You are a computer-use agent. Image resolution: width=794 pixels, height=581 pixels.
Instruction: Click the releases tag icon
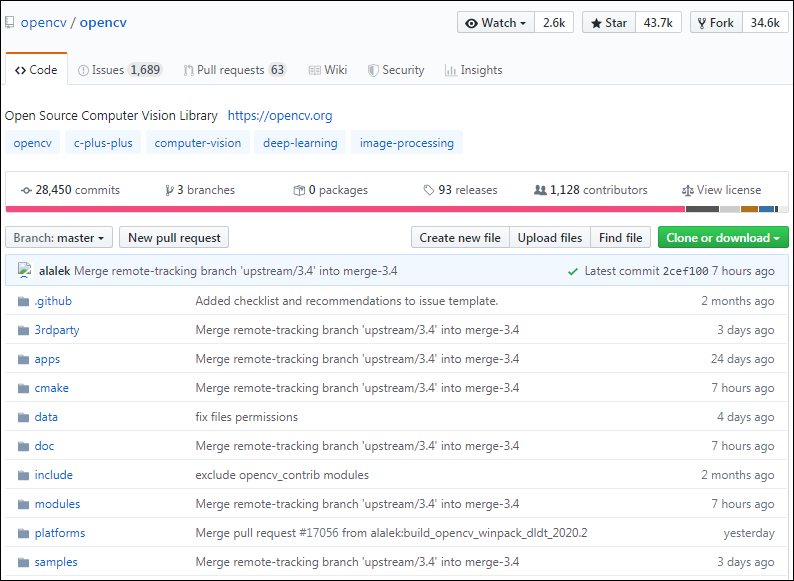tap(429, 190)
